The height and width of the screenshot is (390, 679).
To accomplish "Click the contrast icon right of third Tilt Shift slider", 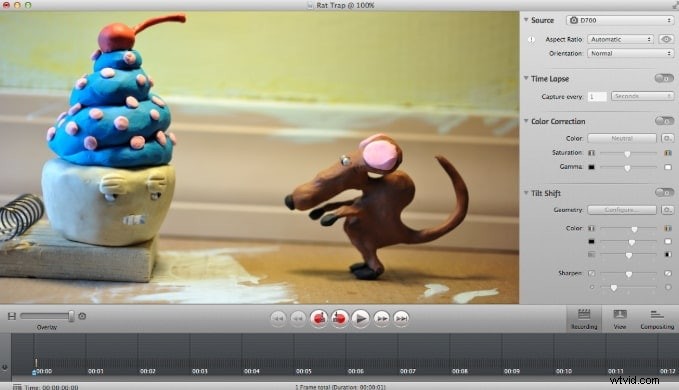I will click(x=668, y=255).
